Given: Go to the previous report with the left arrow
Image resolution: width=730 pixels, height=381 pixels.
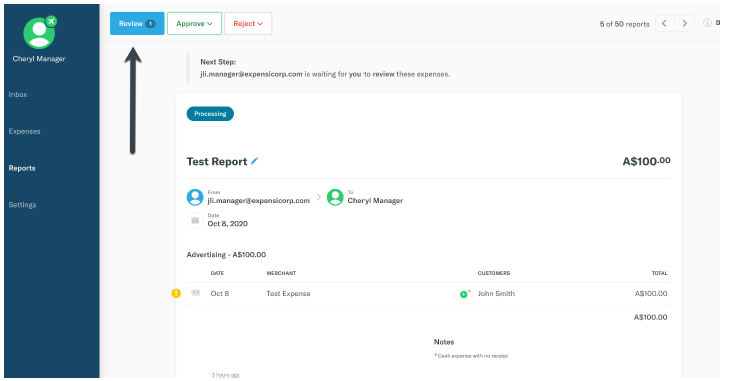Looking at the screenshot, I should pos(664,23).
